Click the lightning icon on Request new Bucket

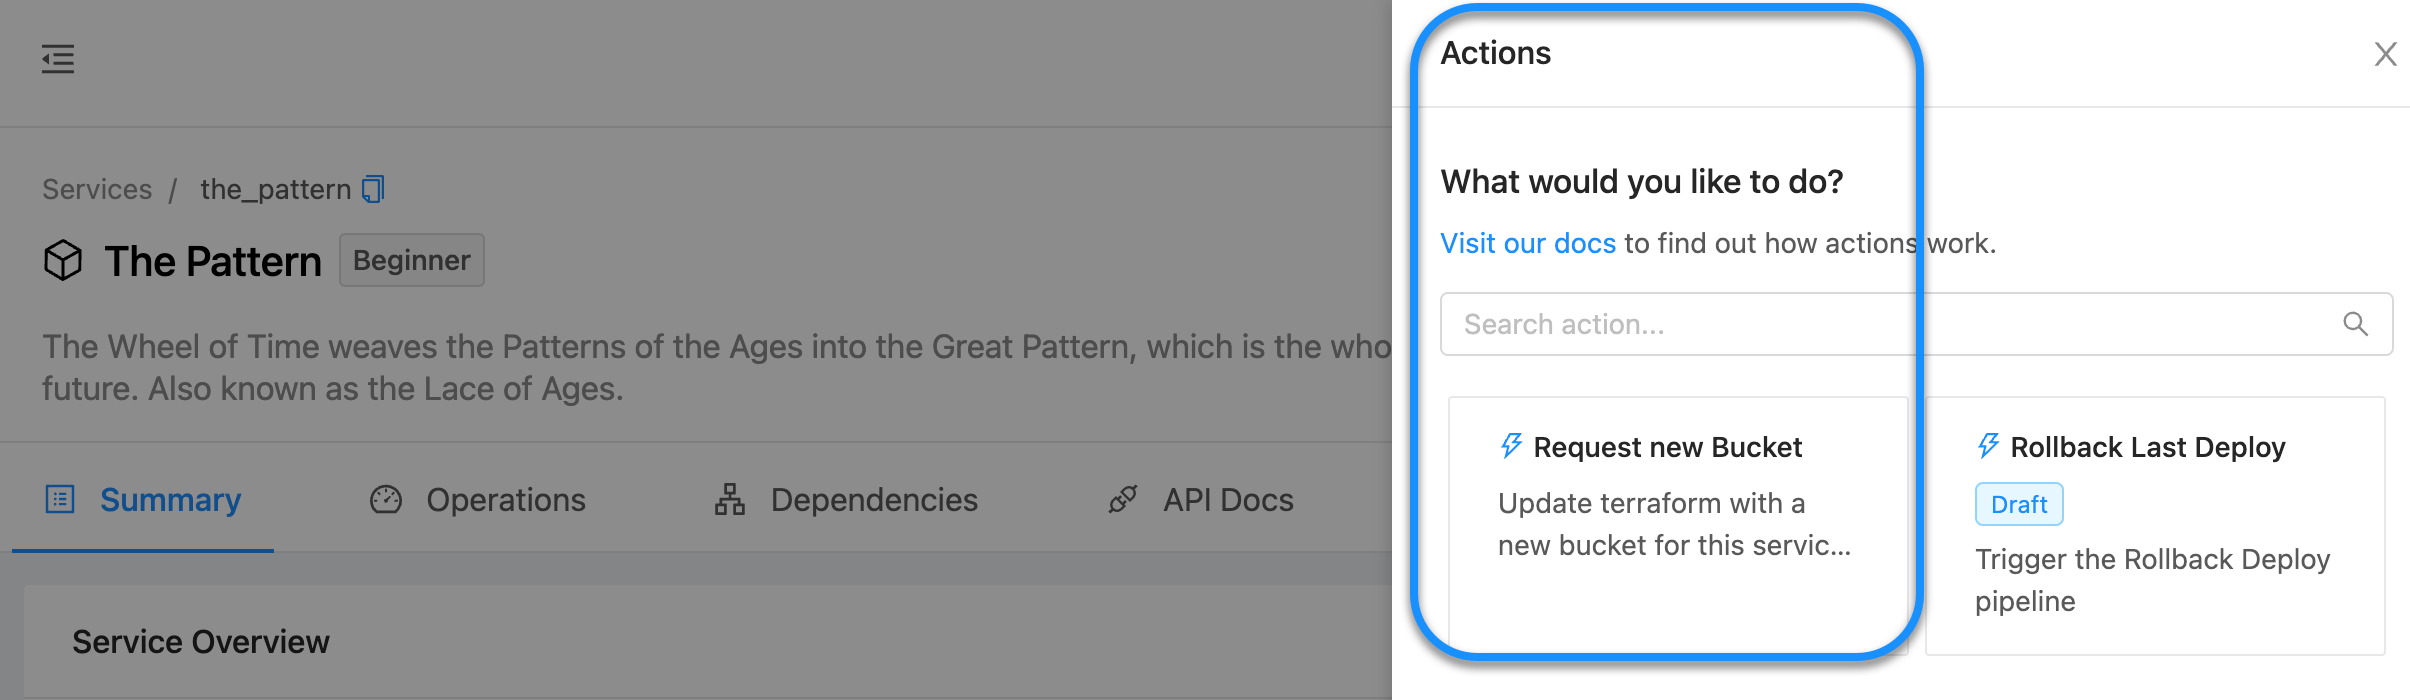click(x=1511, y=446)
